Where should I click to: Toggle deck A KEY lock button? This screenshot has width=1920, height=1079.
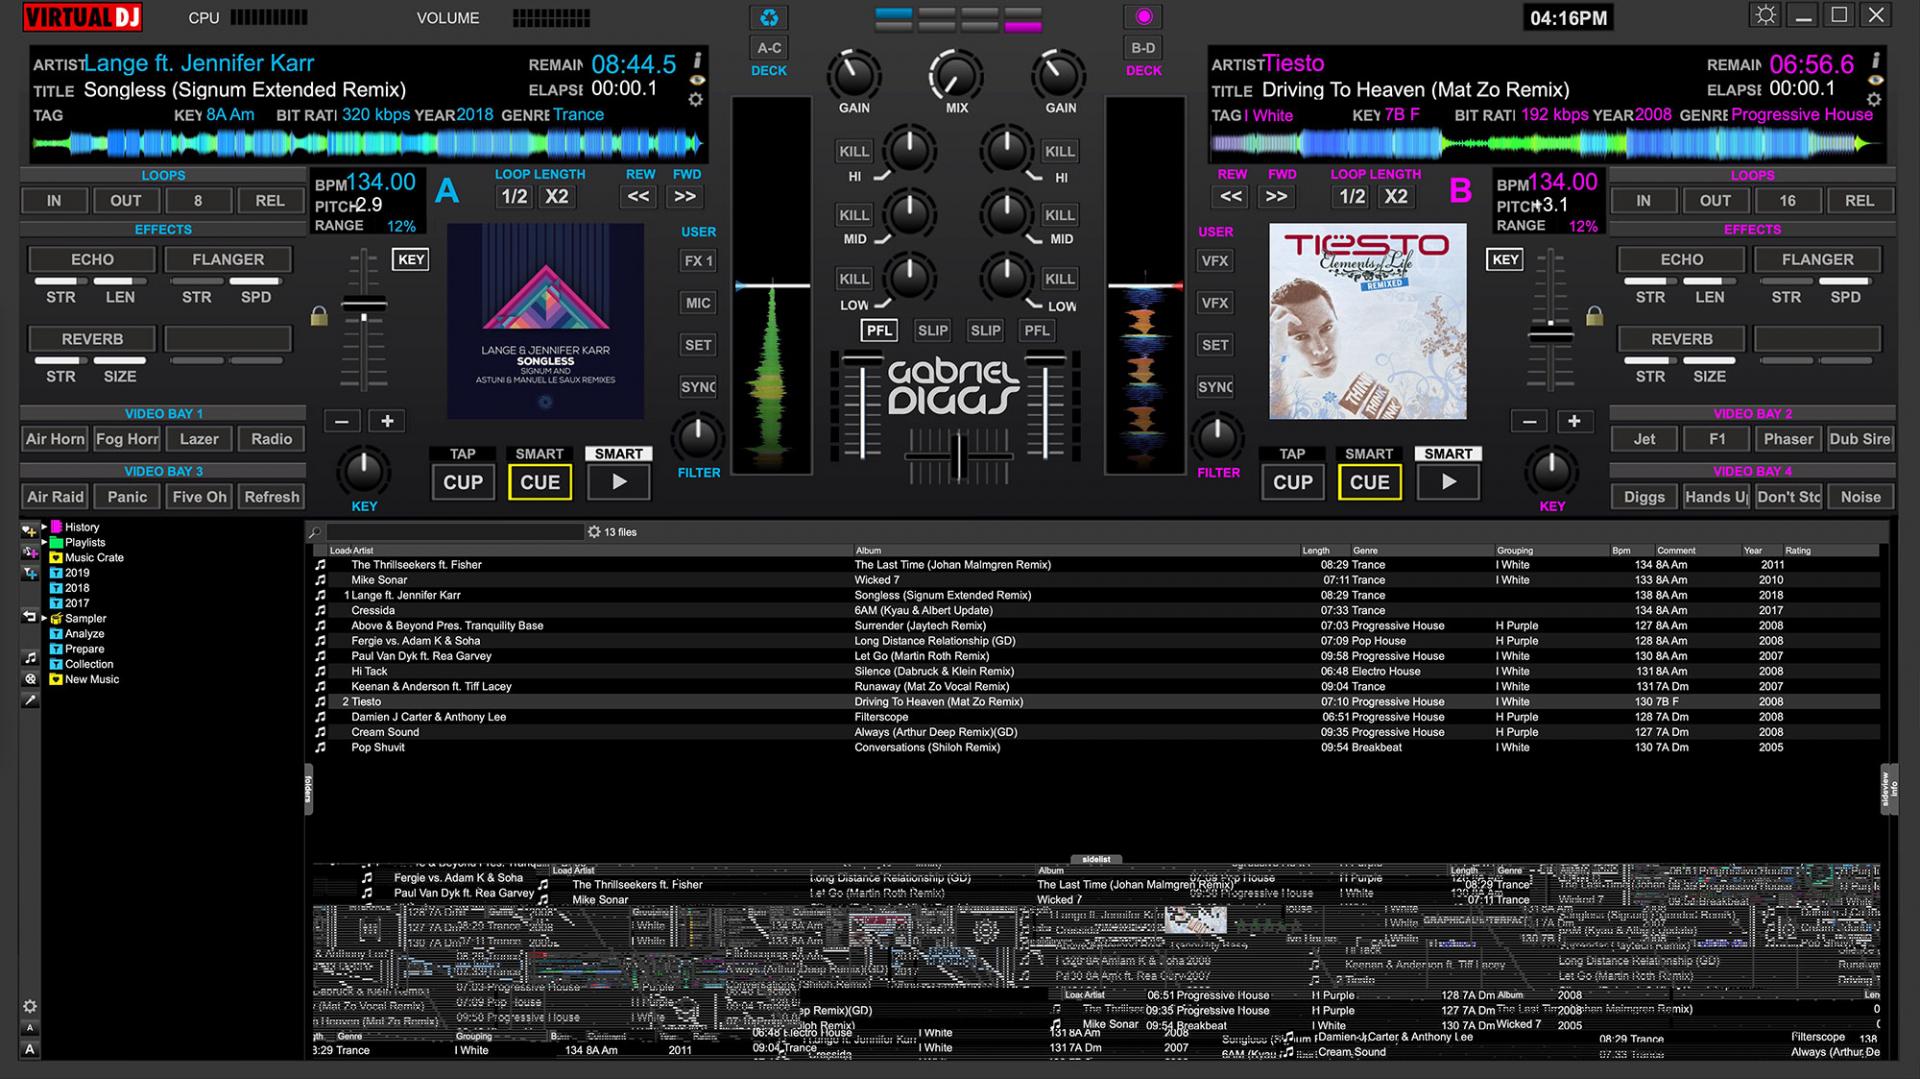coord(411,260)
